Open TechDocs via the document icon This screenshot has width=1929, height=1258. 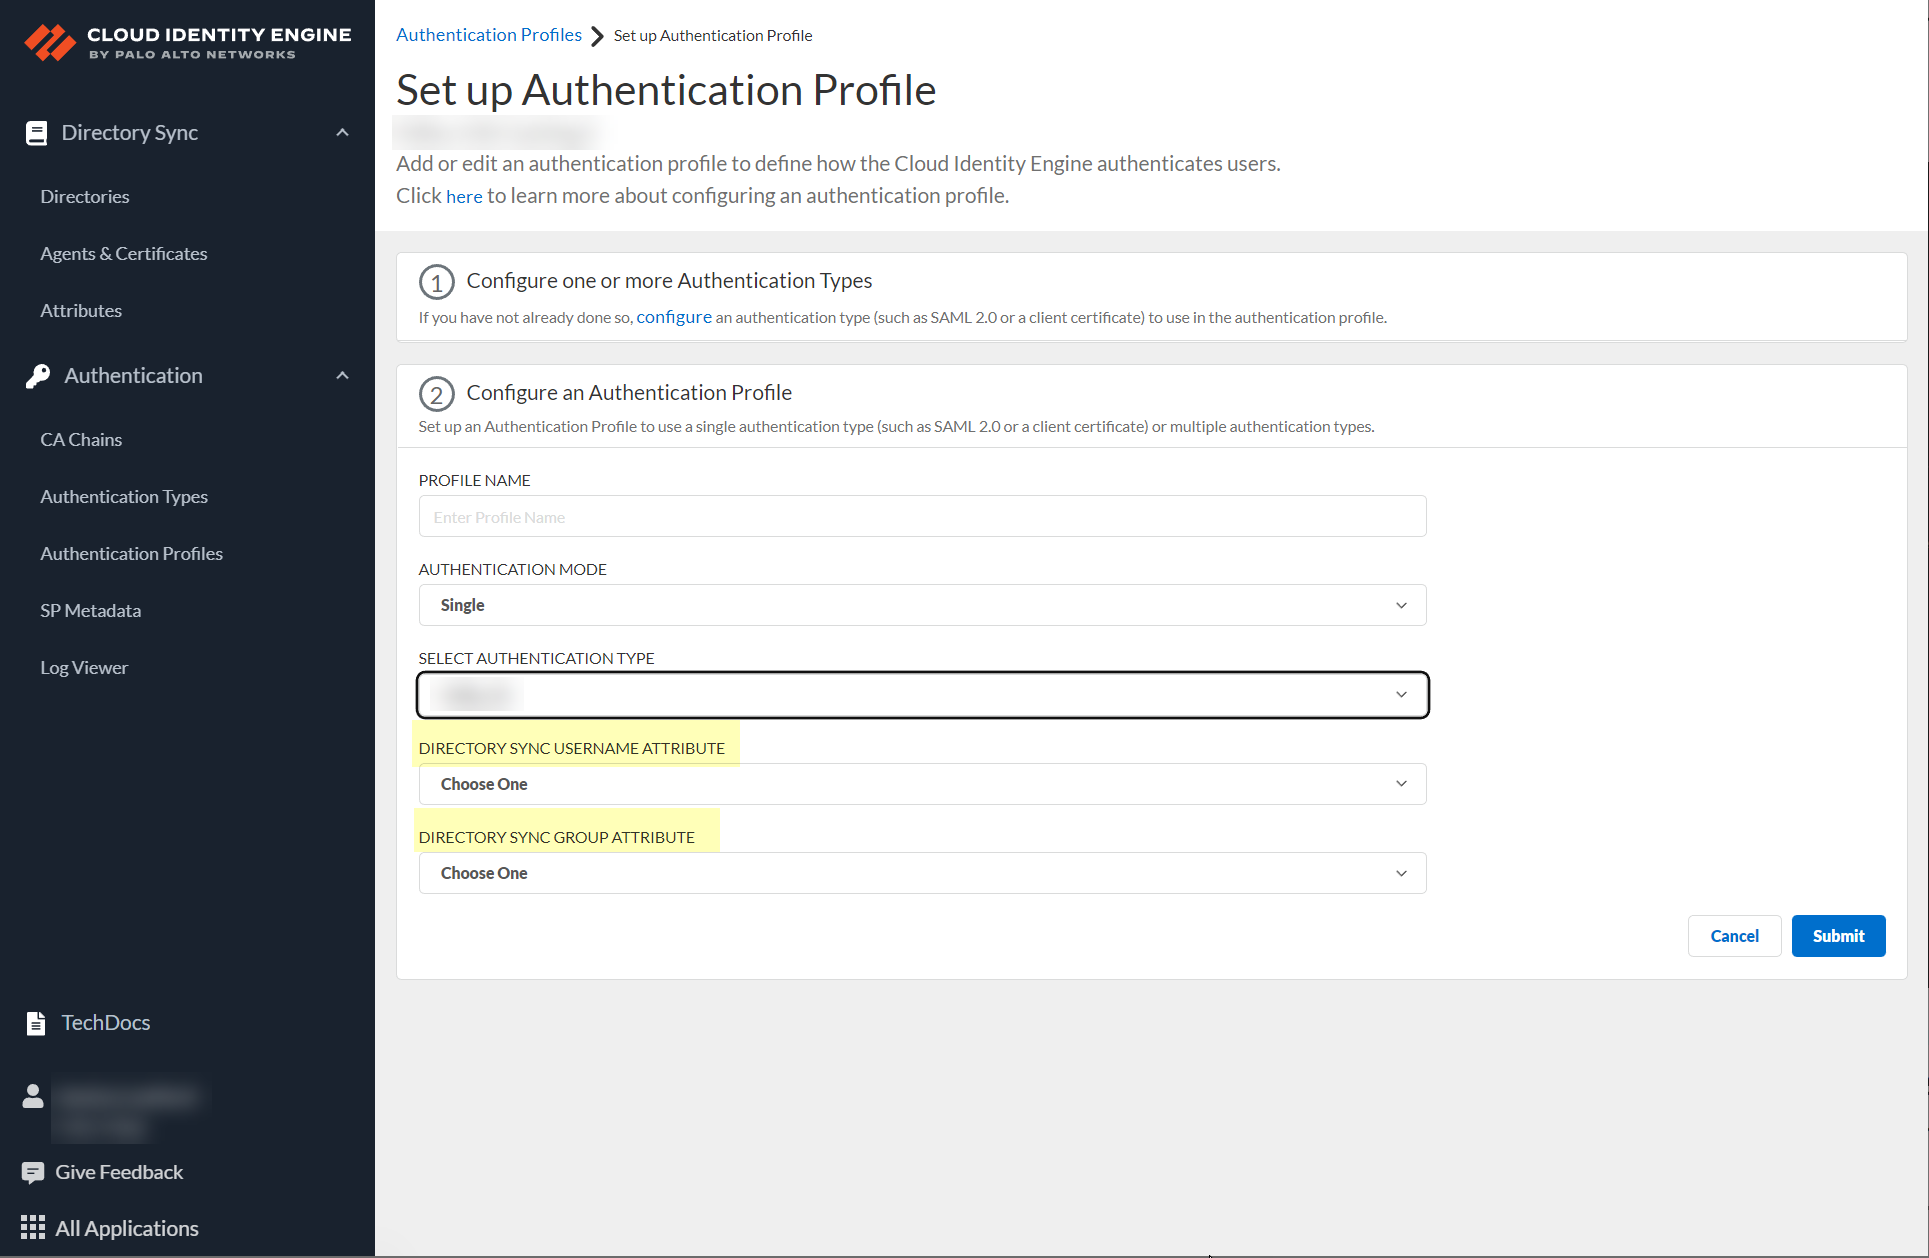tap(36, 1022)
